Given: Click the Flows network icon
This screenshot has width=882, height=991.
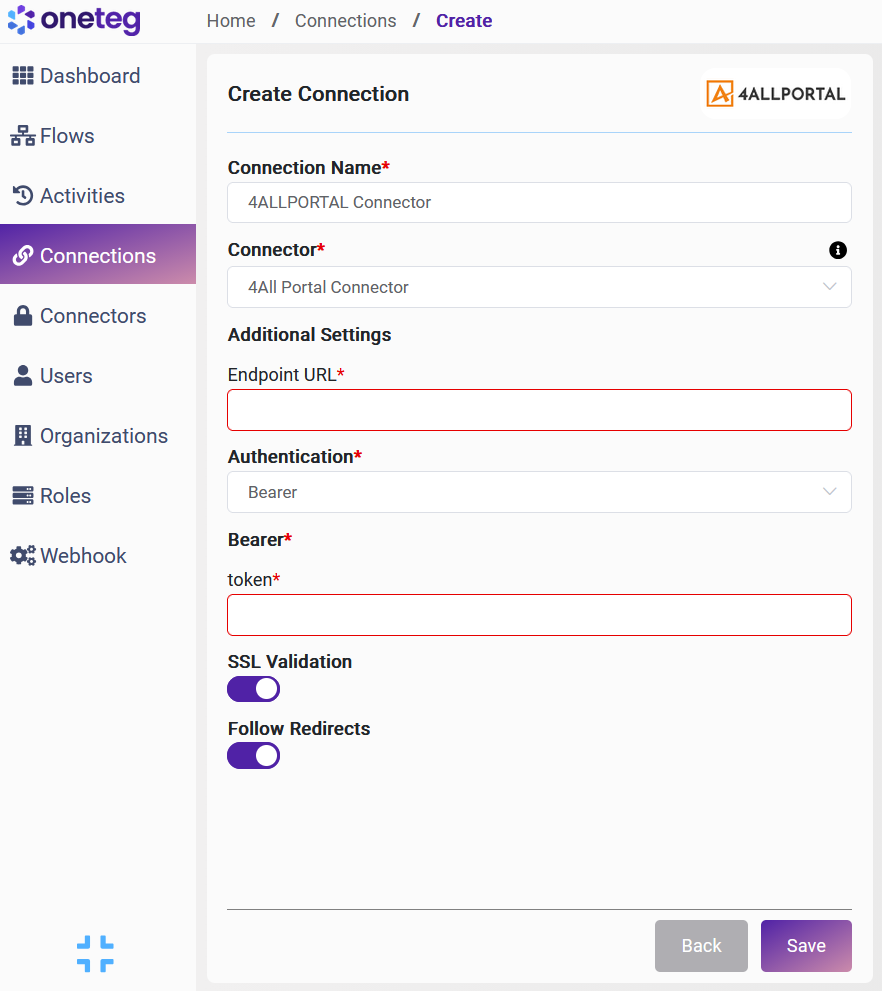Looking at the screenshot, I should pos(23,137).
